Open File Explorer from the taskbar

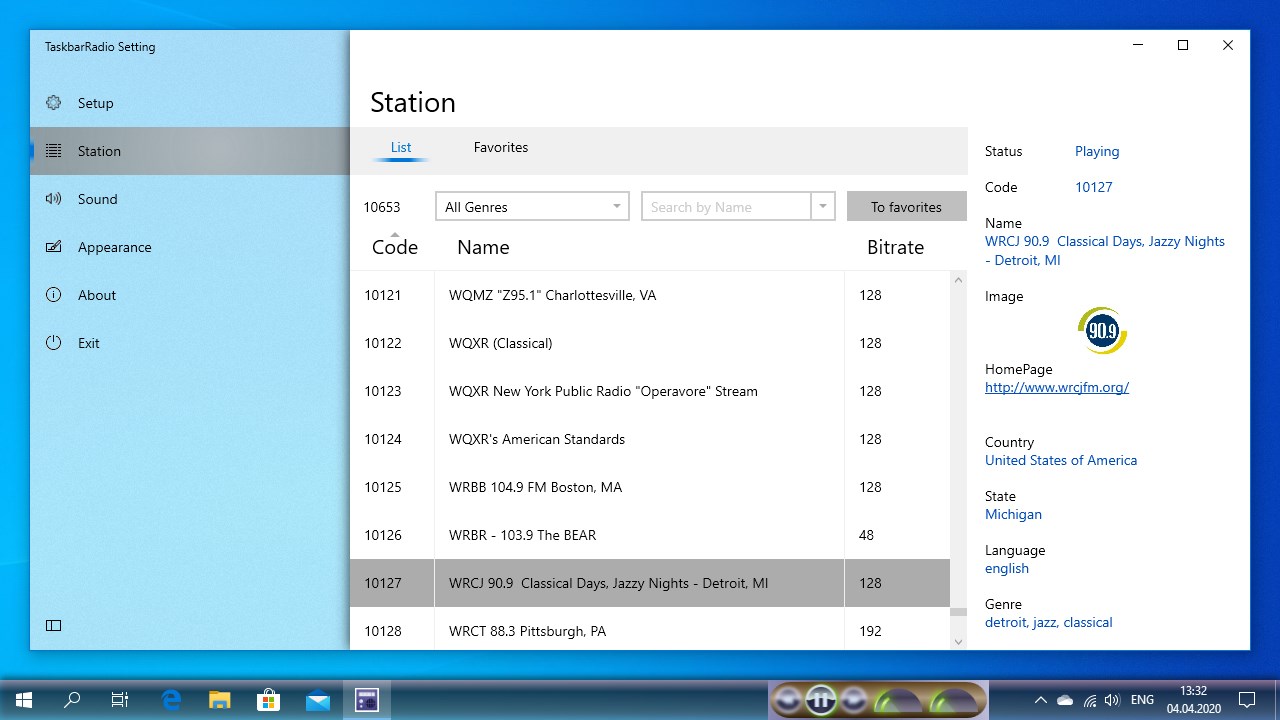pos(220,700)
